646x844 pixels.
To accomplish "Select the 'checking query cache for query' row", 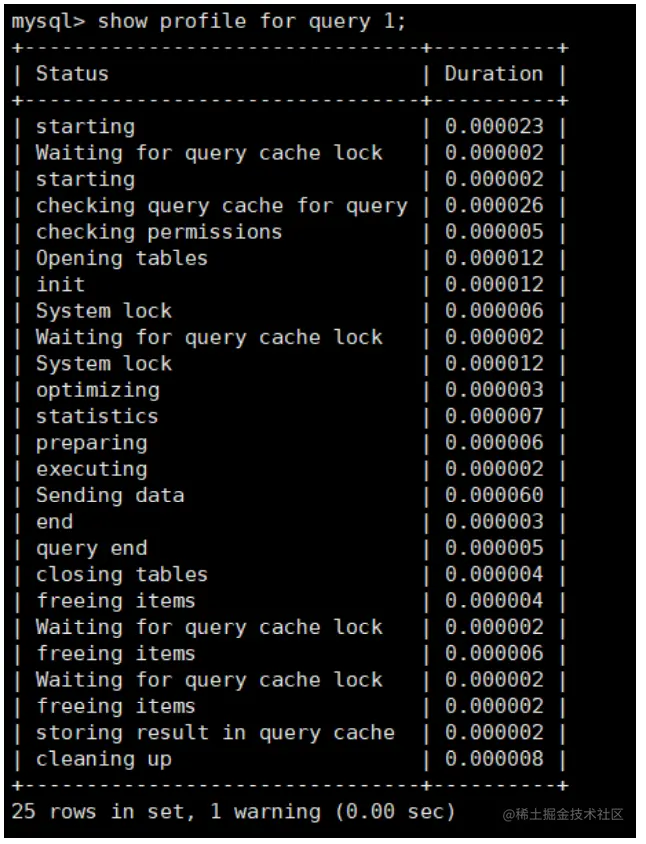I will pyautogui.click(x=221, y=206).
